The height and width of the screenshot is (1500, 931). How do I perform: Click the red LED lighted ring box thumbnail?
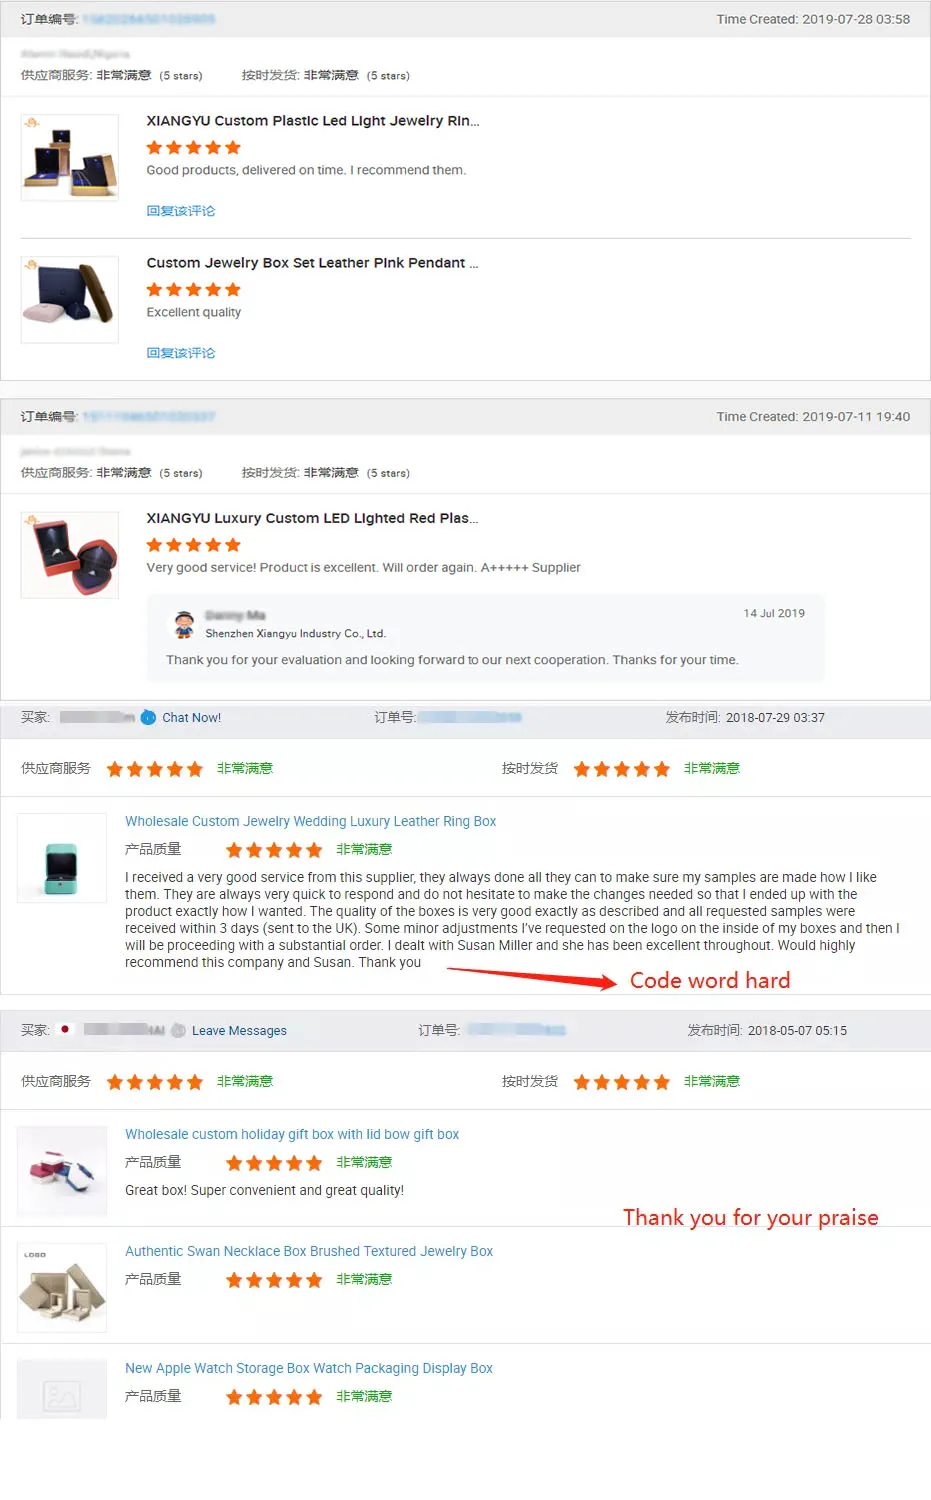[x=70, y=555]
